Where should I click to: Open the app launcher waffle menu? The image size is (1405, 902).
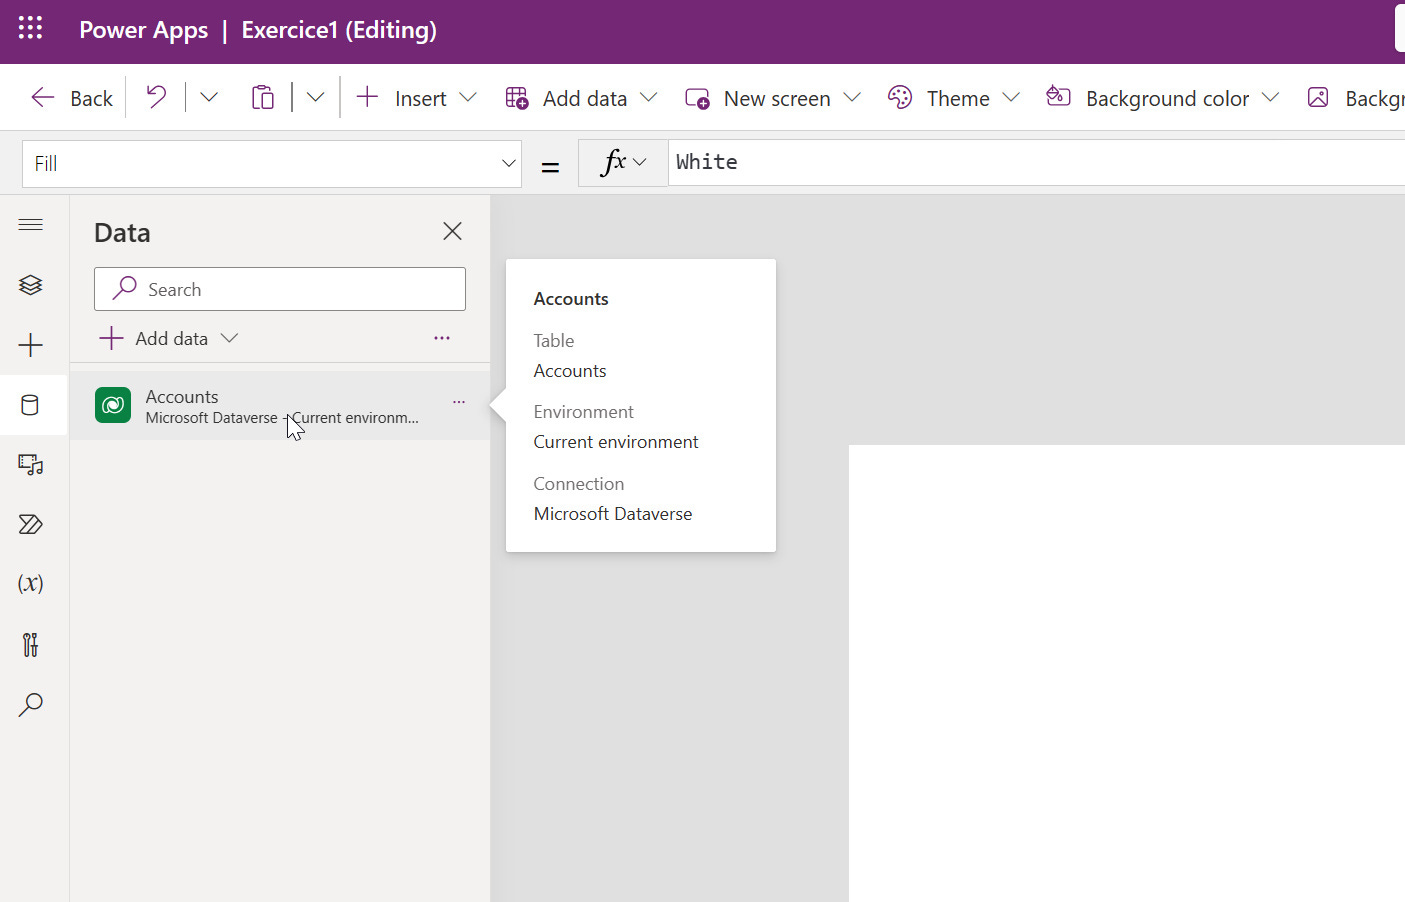[x=30, y=28]
